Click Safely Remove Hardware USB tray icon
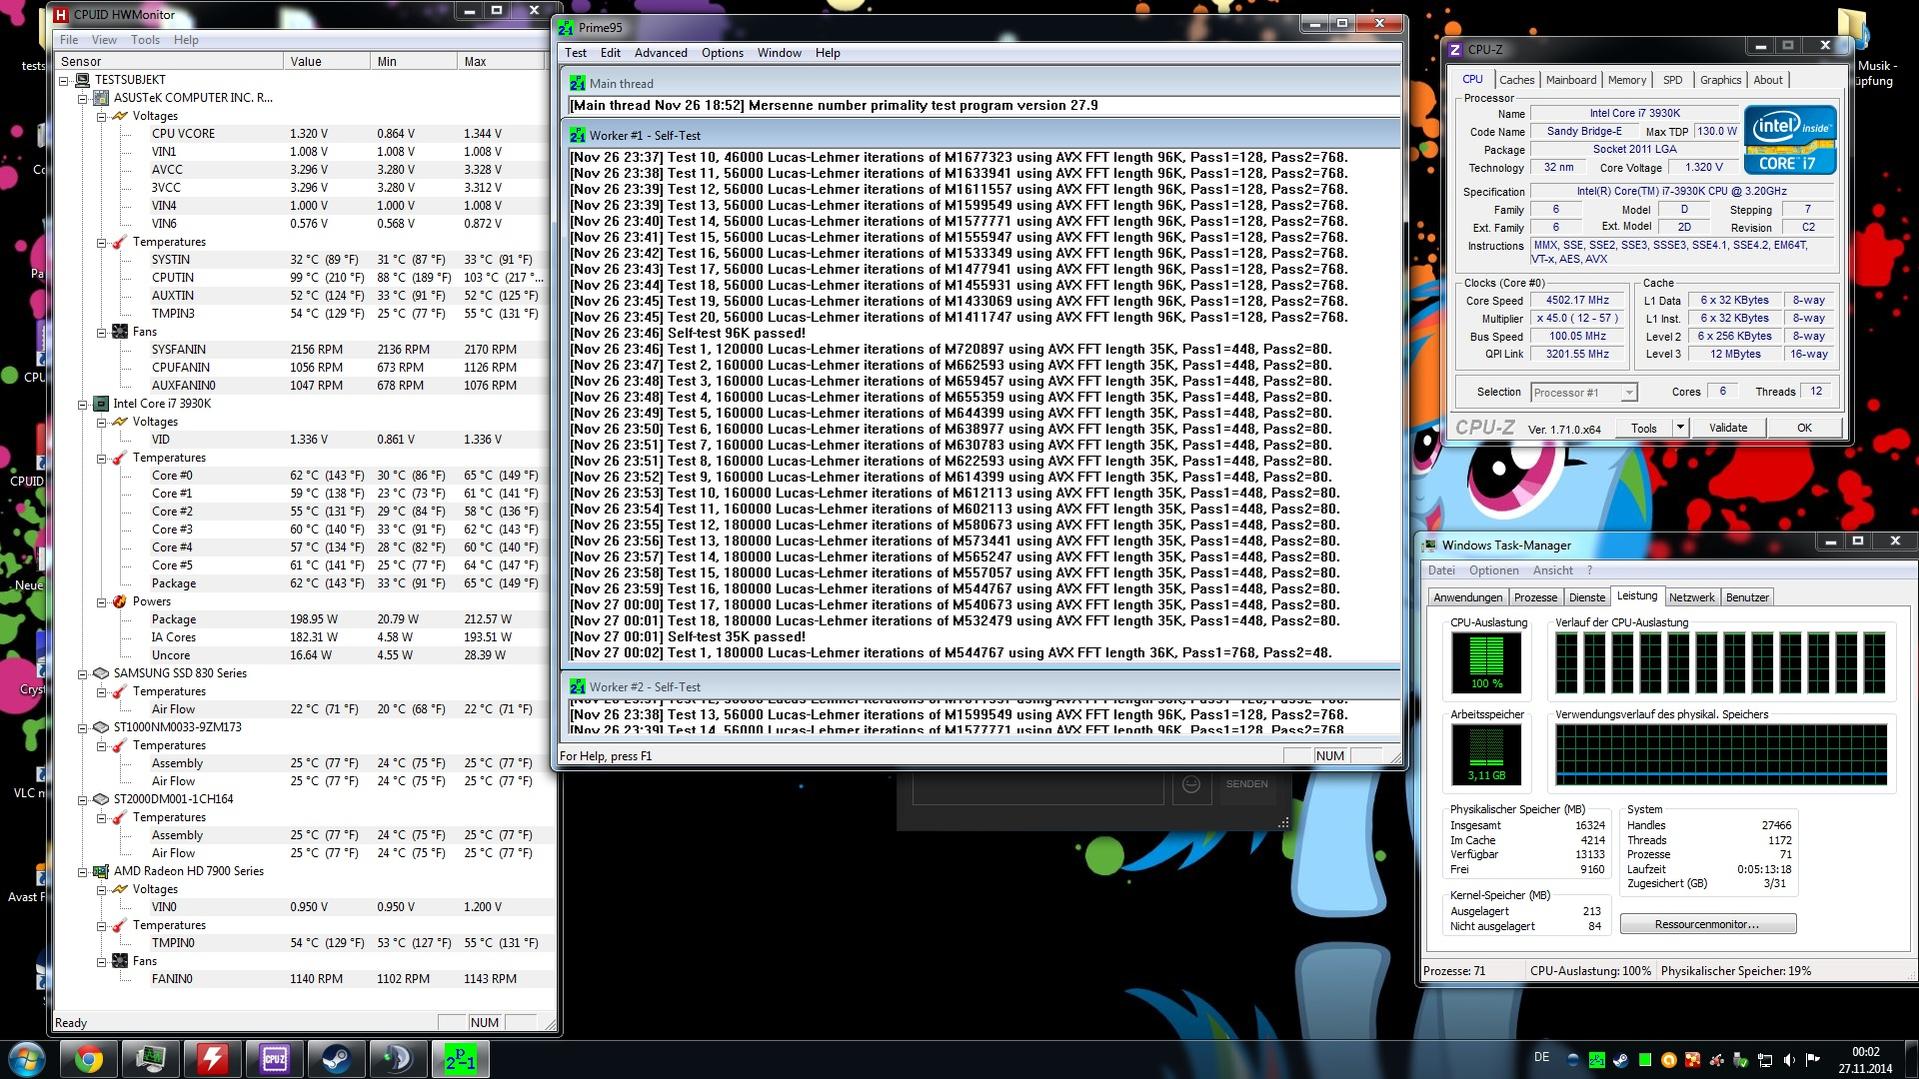The image size is (1919, 1079). tap(1741, 1060)
